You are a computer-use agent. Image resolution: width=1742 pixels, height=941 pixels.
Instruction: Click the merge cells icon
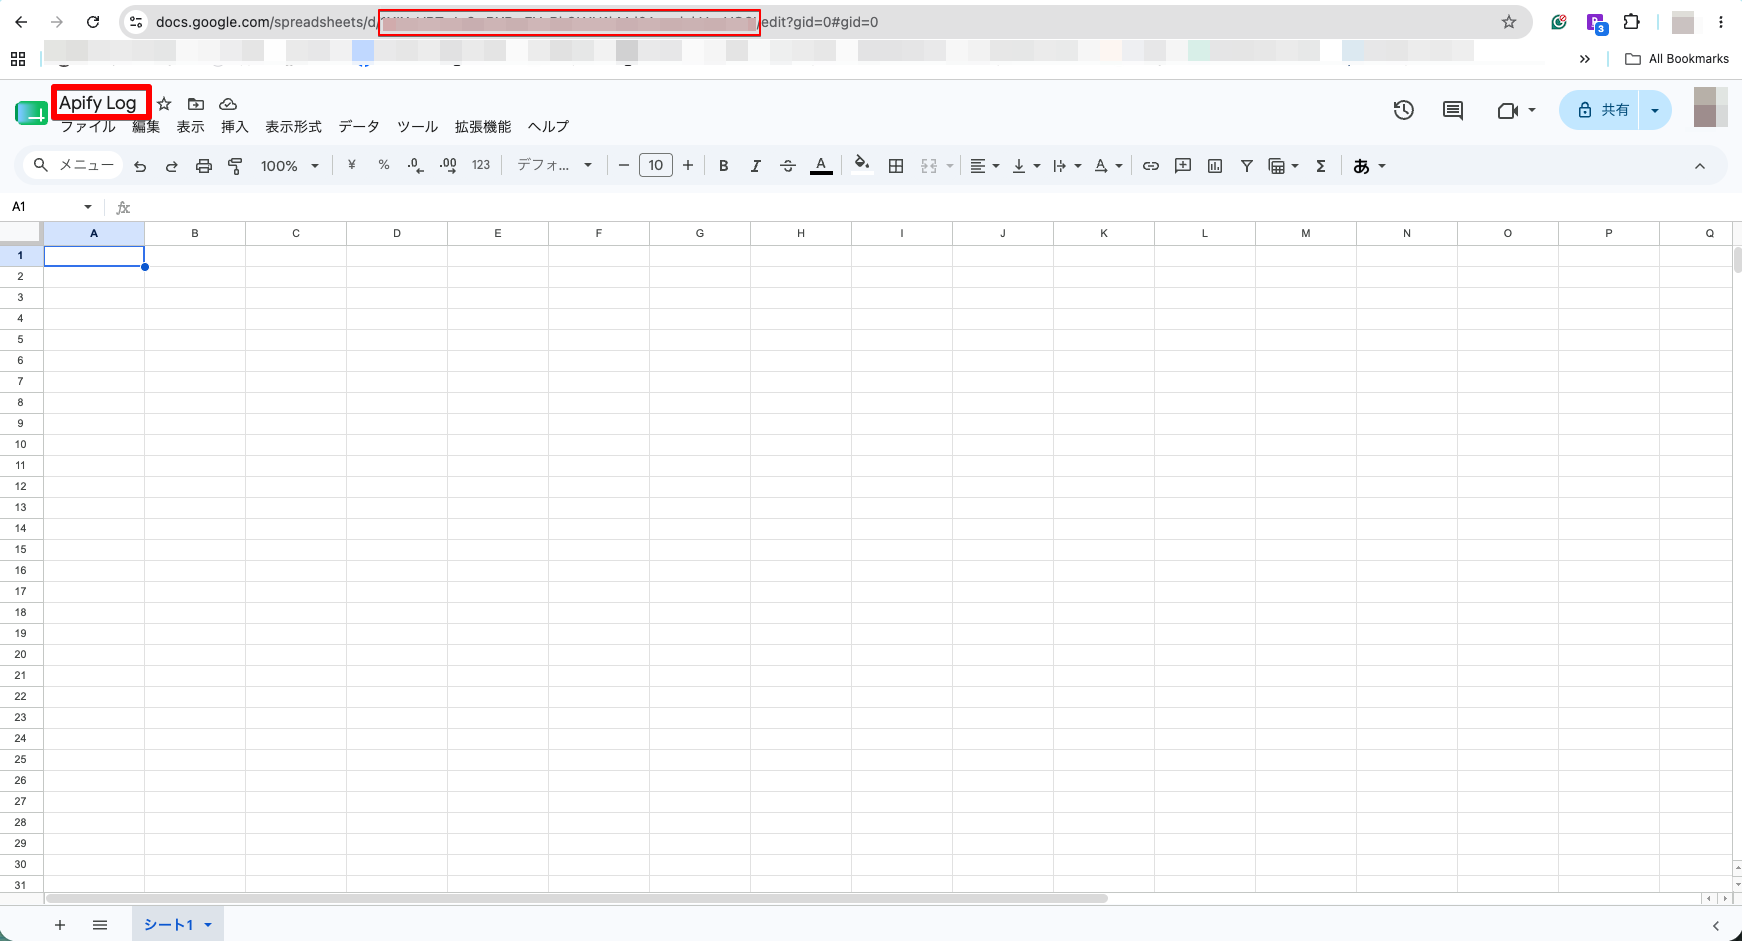(929, 166)
